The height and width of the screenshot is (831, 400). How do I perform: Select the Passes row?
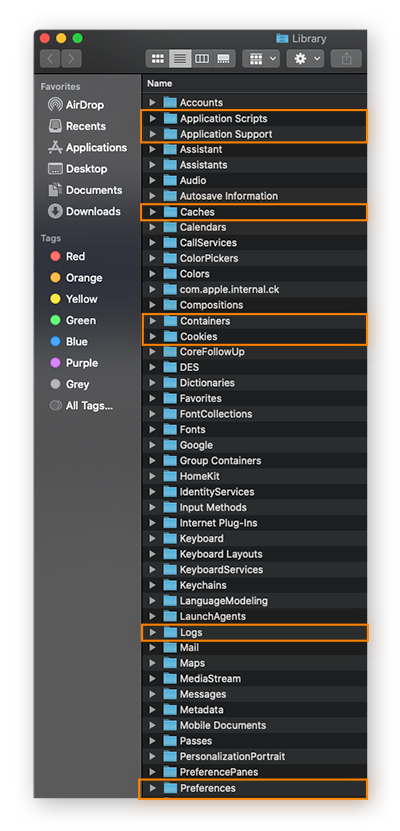point(254,741)
